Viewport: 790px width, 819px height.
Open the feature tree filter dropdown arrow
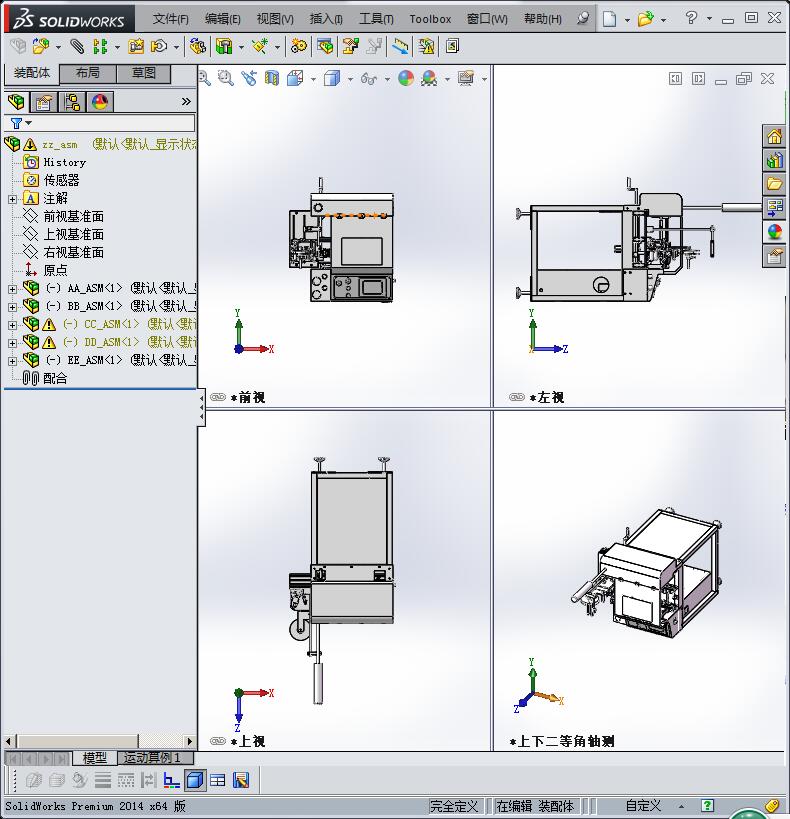click(x=29, y=123)
